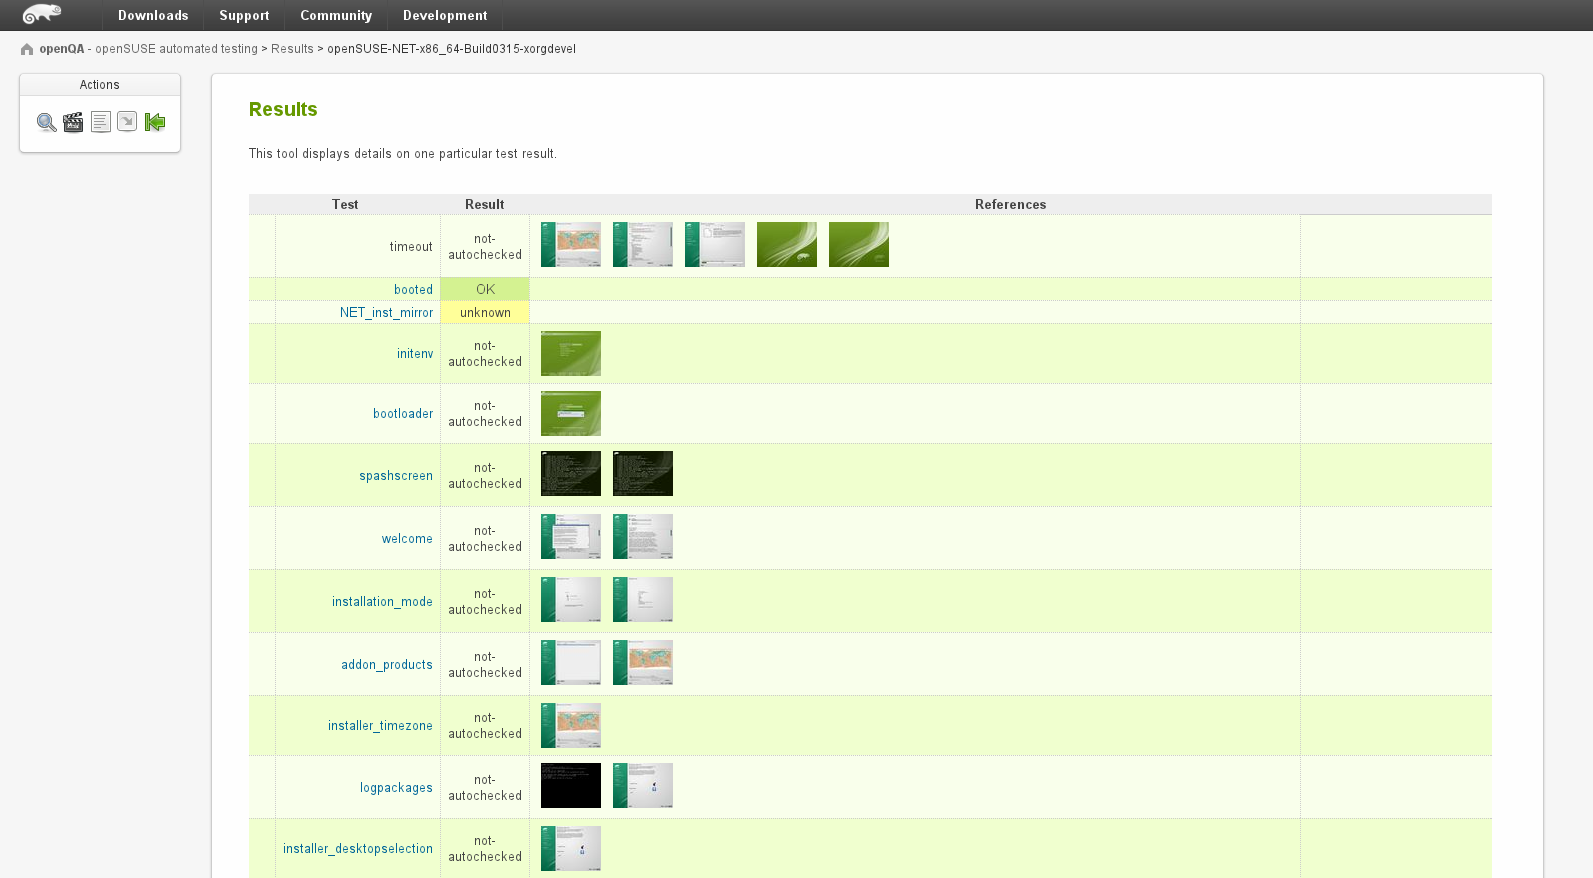Open third timeout row thumbnail
The width and height of the screenshot is (1593, 878).
[x=715, y=245]
